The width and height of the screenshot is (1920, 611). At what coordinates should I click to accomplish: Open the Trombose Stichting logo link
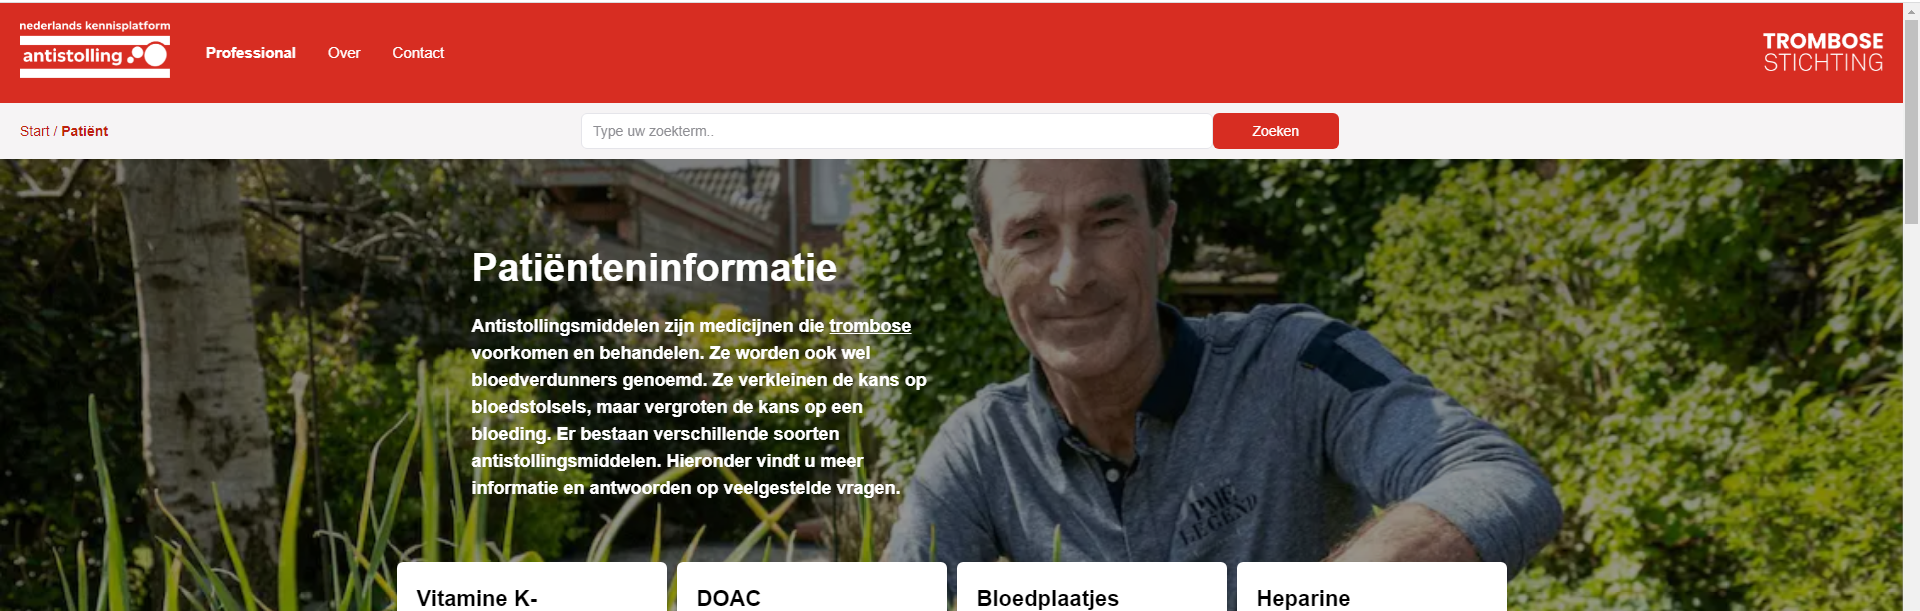coord(1822,52)
